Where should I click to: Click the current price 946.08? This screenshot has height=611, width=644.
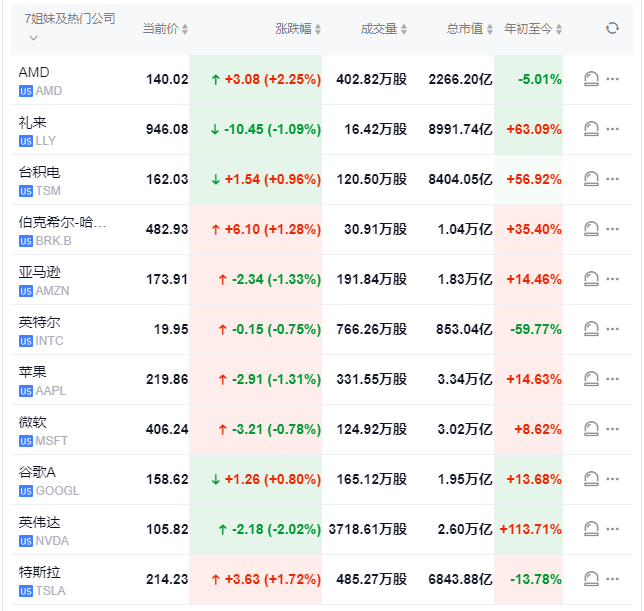pos(167,129)
